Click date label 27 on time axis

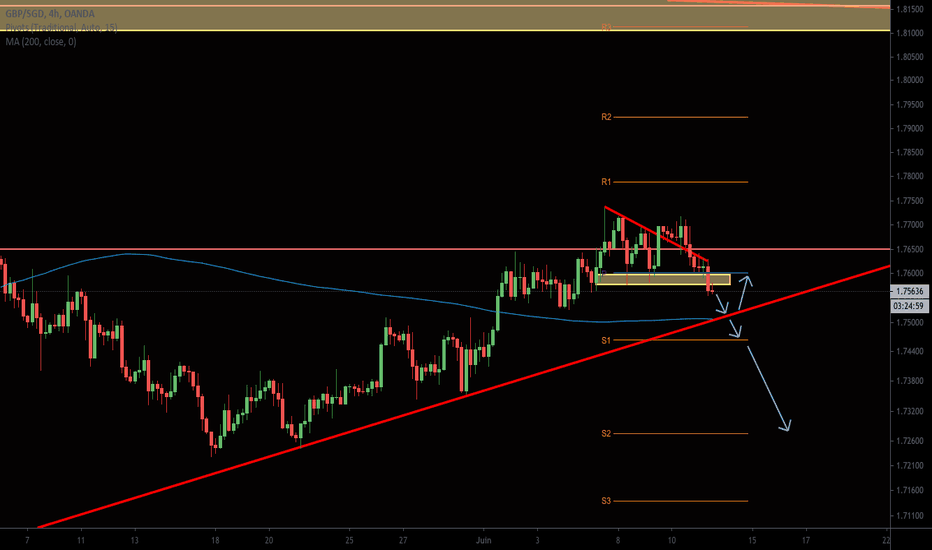coord(403,540)
